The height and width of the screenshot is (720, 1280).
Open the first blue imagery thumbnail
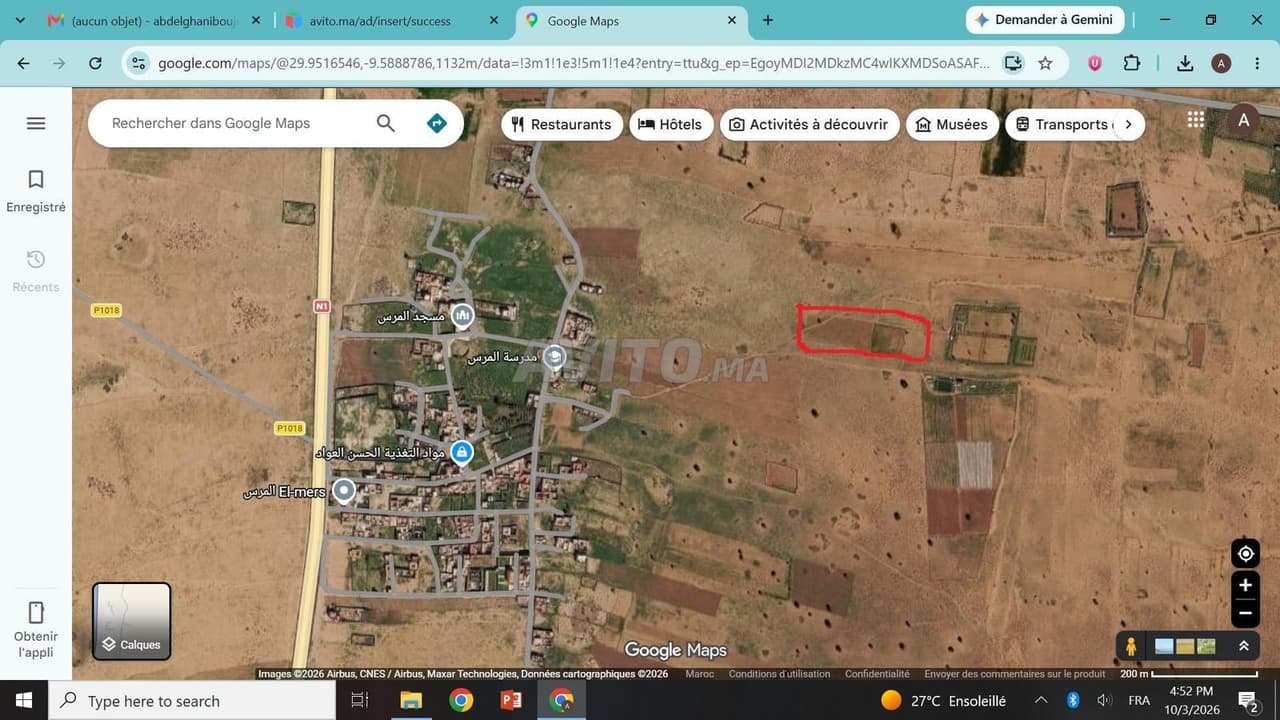click(x=1164, y=646)
